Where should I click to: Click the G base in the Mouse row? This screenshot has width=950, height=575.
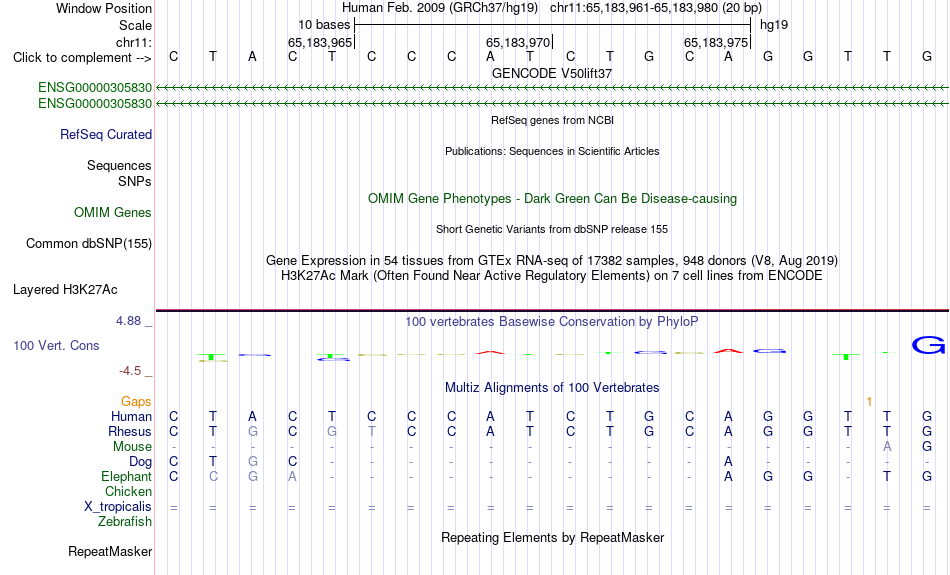pyautogui.click(x=927, y=447)
